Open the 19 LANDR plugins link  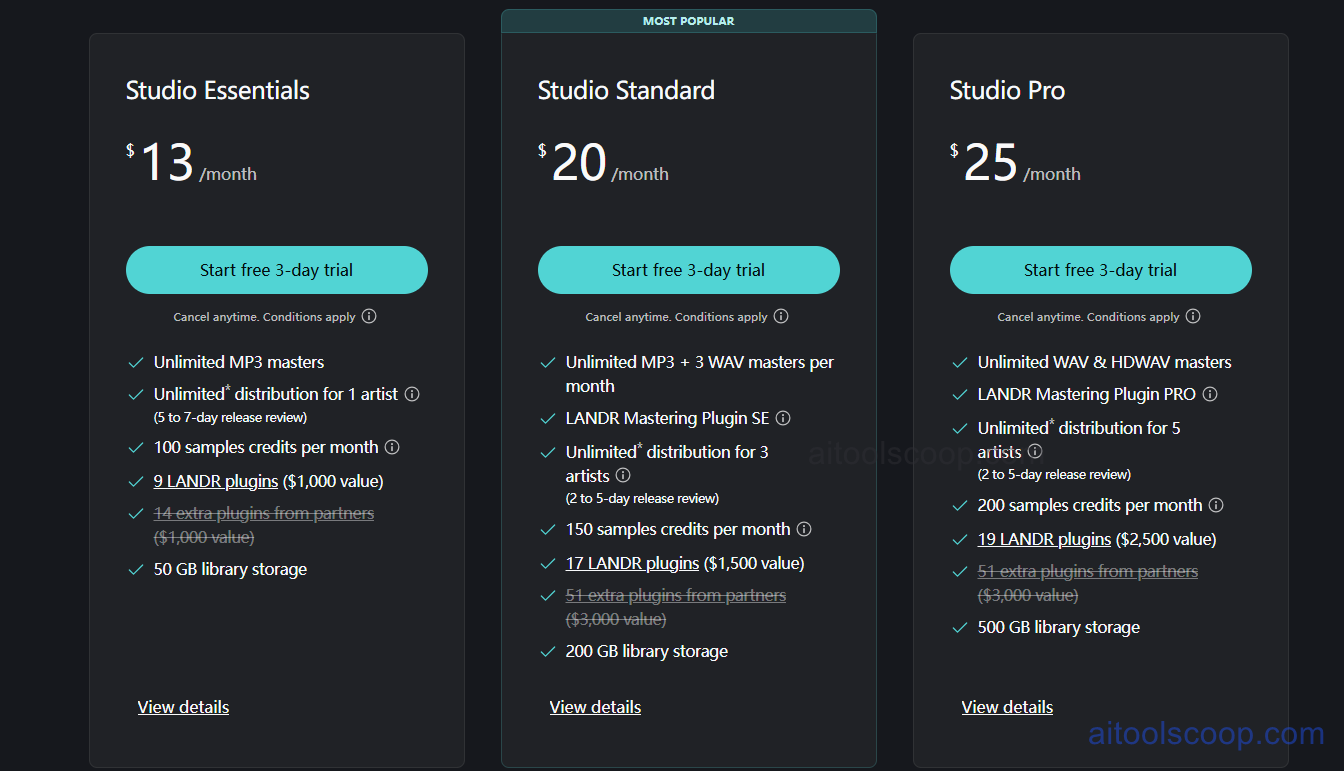1044,539
